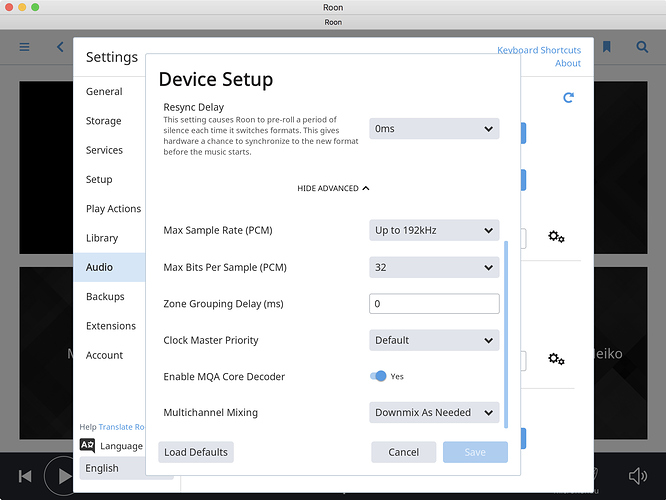Go back with the left arrow

[60, 47]
